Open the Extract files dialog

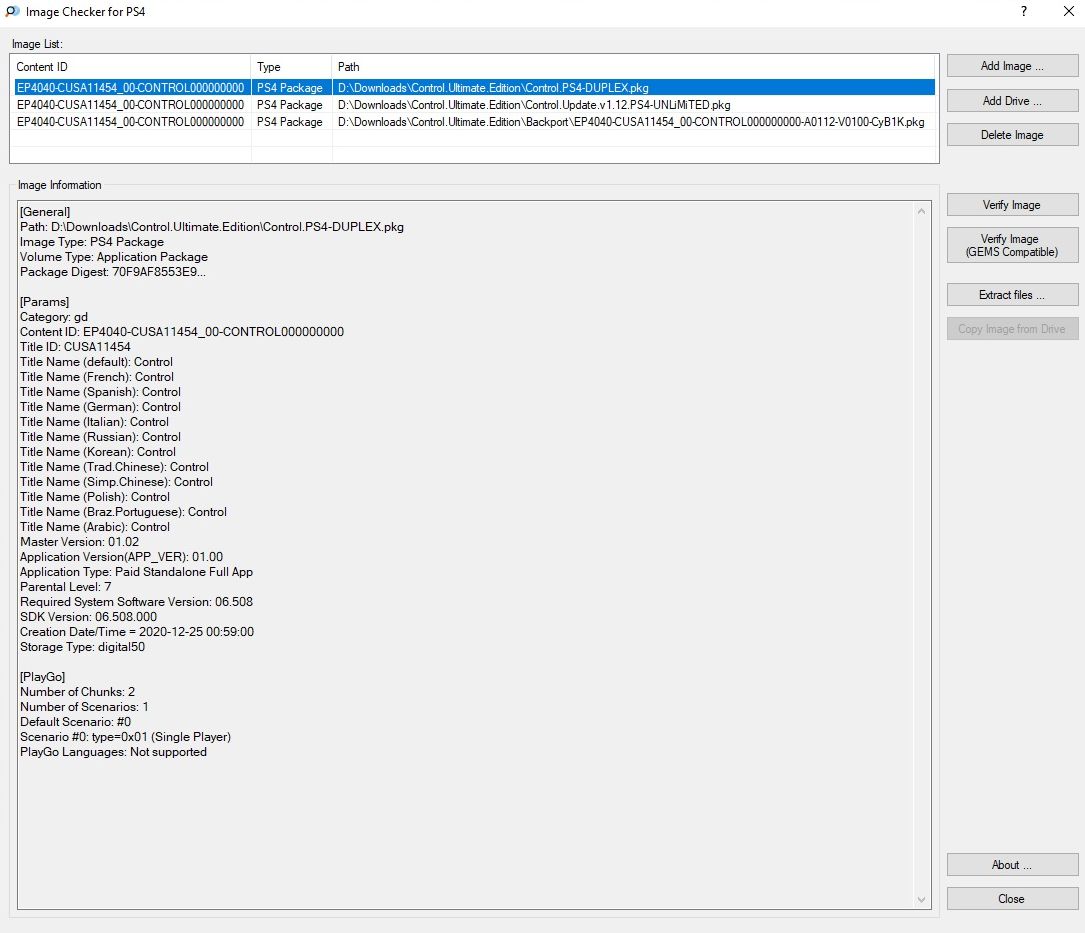click(x=1012, y=295)
